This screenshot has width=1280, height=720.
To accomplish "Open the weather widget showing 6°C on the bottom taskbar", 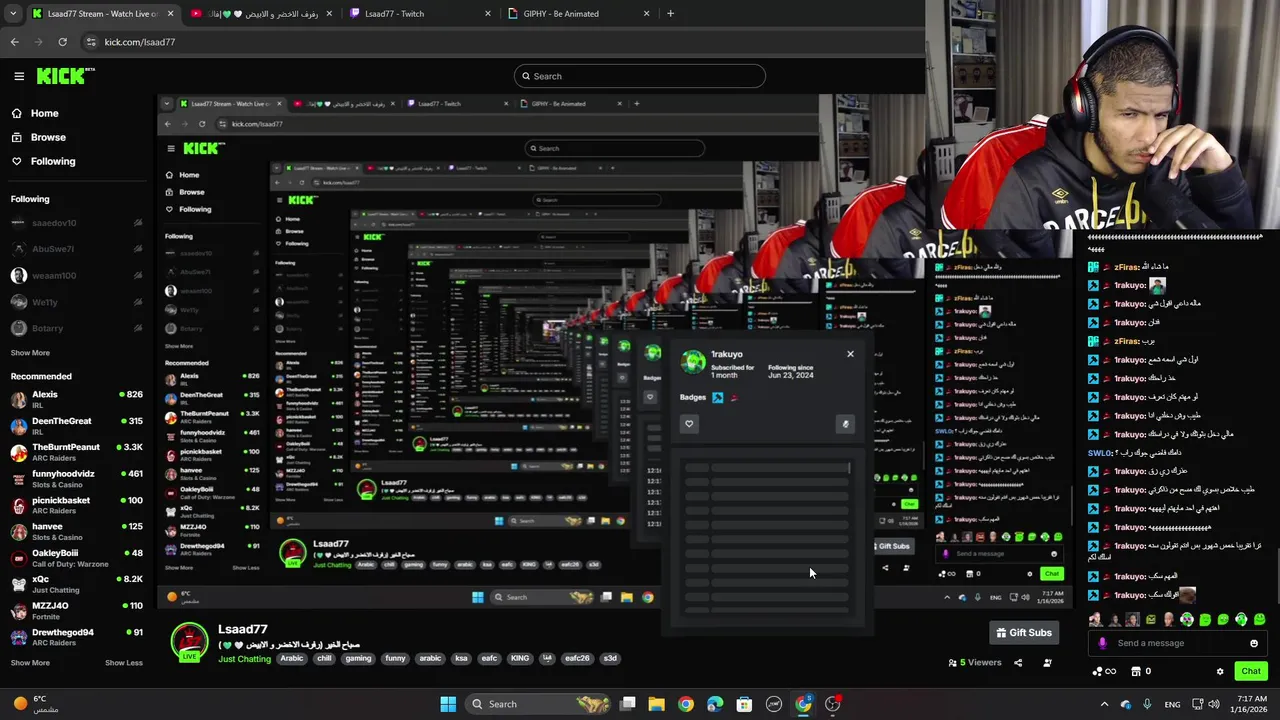I will coord(35,704).
